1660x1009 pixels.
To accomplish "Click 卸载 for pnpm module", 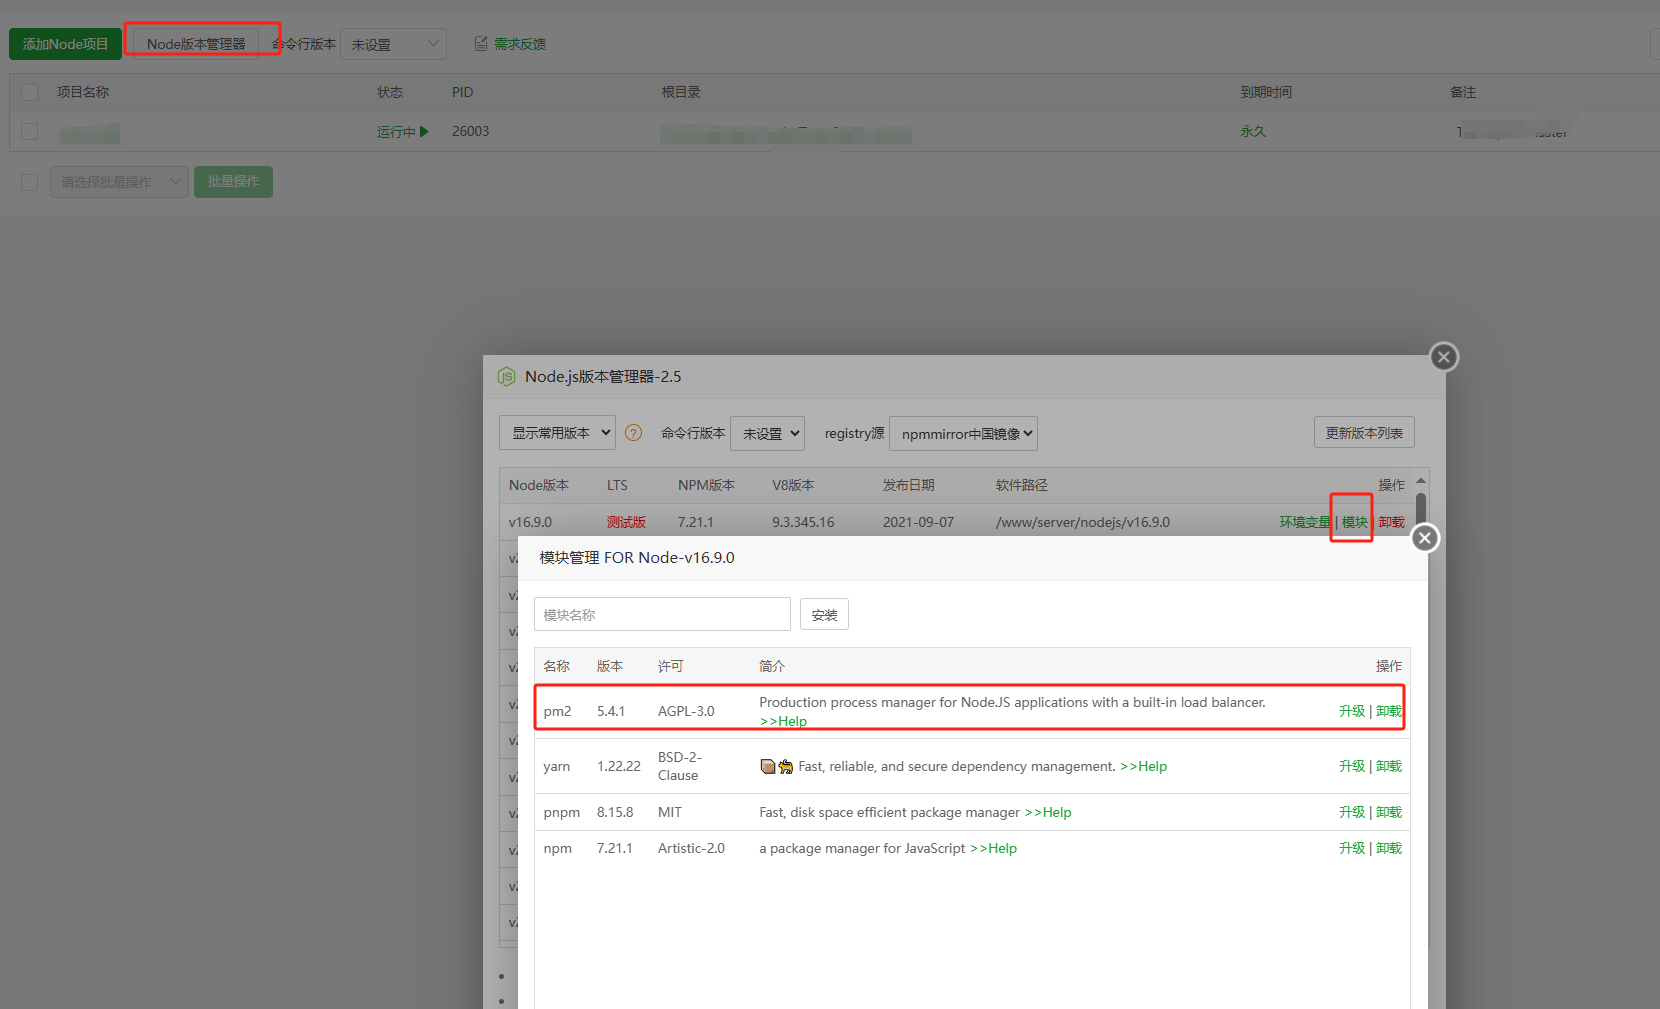I will click(x=1389, y=812).
